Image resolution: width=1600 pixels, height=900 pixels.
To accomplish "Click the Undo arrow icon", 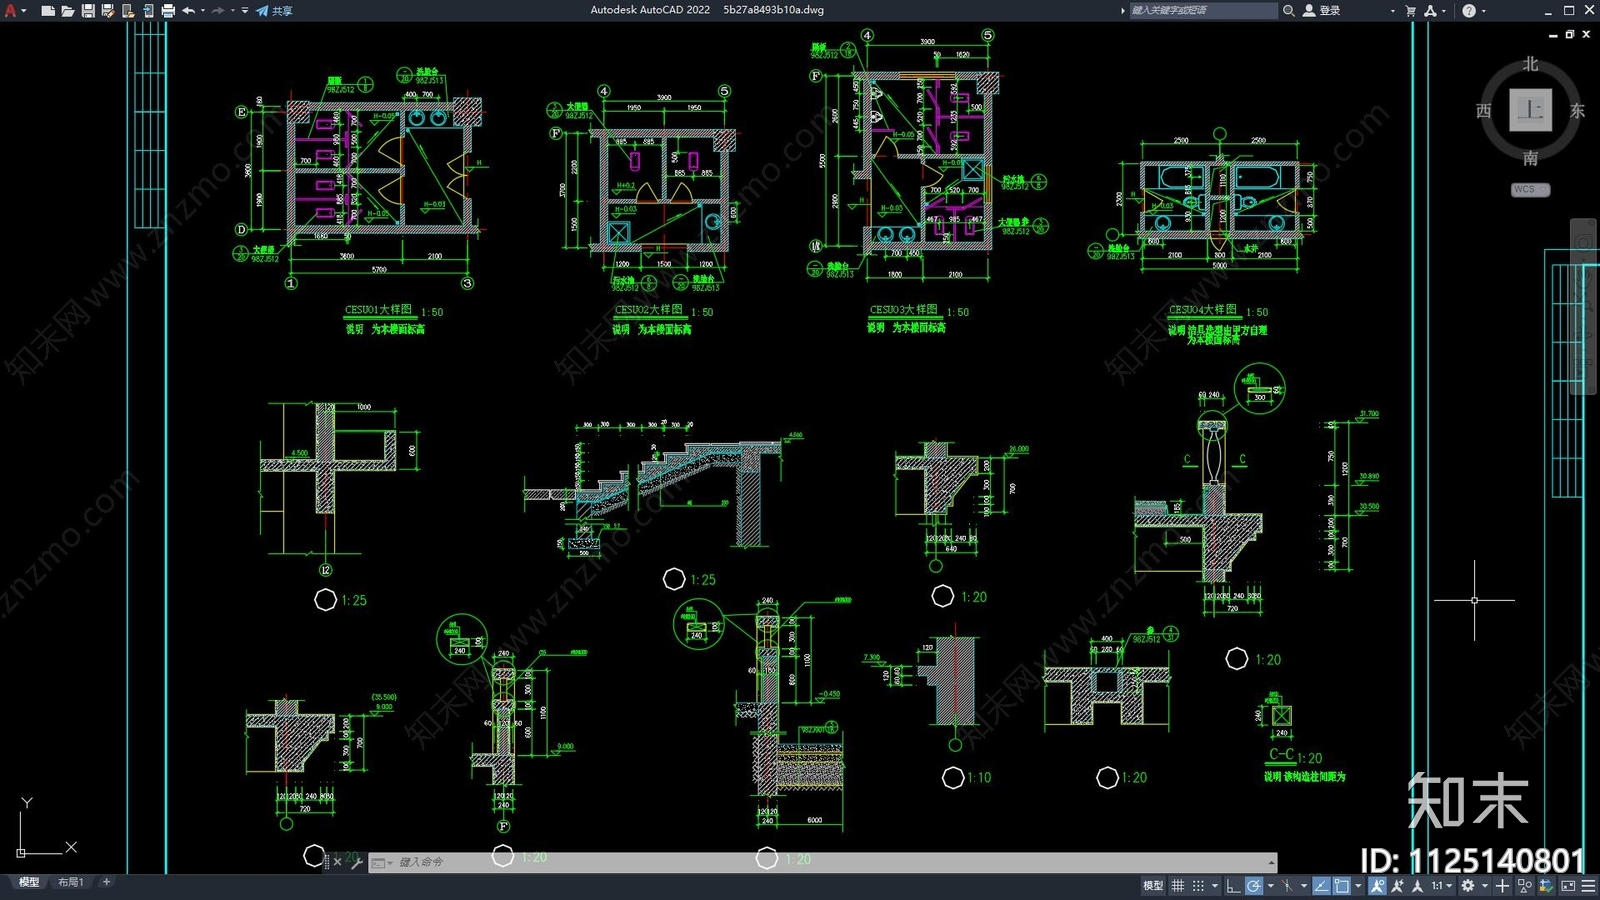I will click(188, 10).
